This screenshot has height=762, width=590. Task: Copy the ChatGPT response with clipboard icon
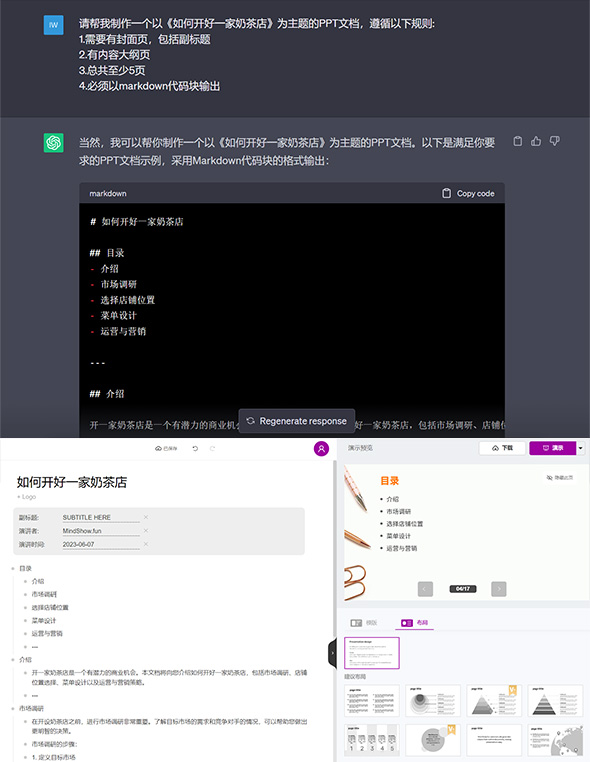point(518,141)
